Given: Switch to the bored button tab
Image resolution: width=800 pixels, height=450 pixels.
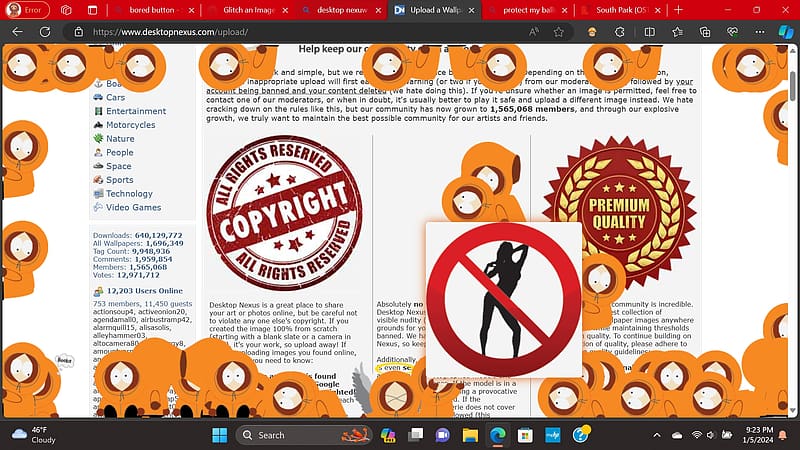Looking at the screenshot, I should coord(153,10).
